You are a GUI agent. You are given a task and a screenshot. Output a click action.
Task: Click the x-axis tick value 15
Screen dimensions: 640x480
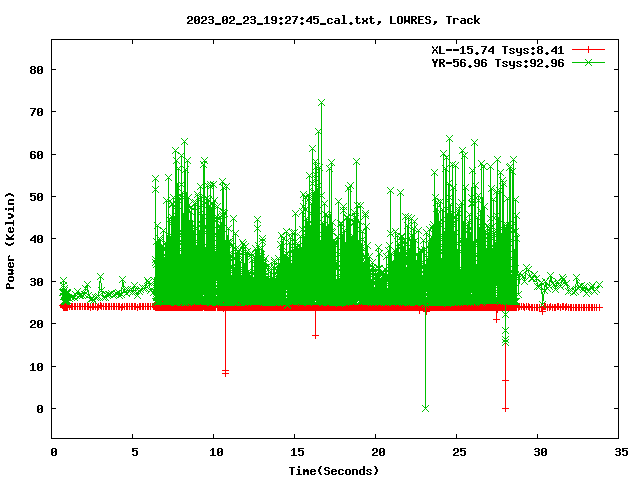pyautogui.click(x=297, y=452)
